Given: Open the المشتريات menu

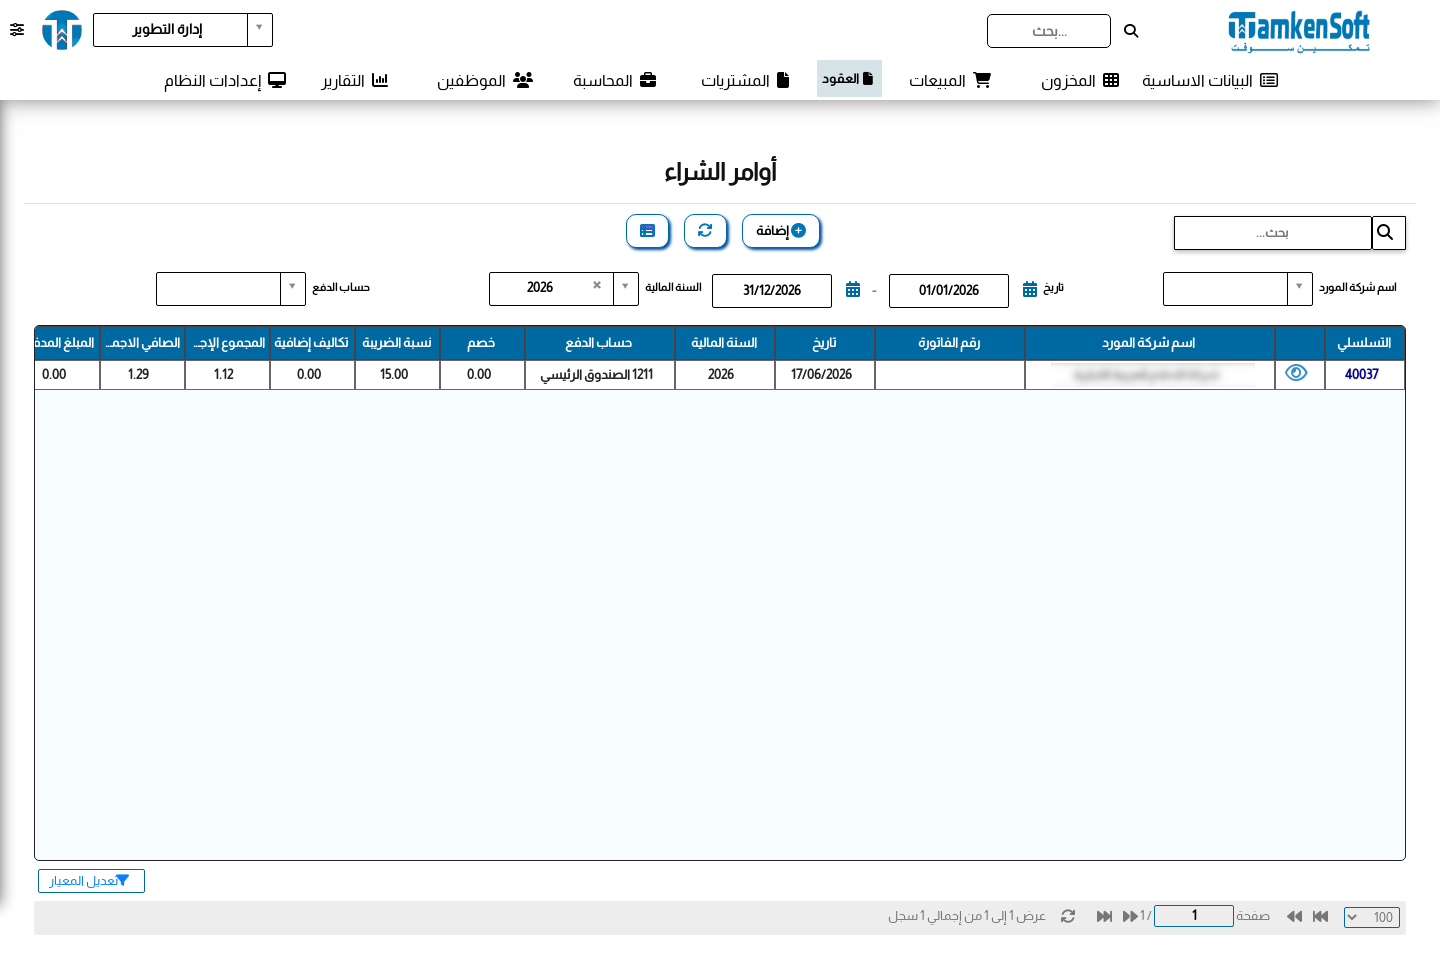Looking at the screenshot, I should coord(745,80).
